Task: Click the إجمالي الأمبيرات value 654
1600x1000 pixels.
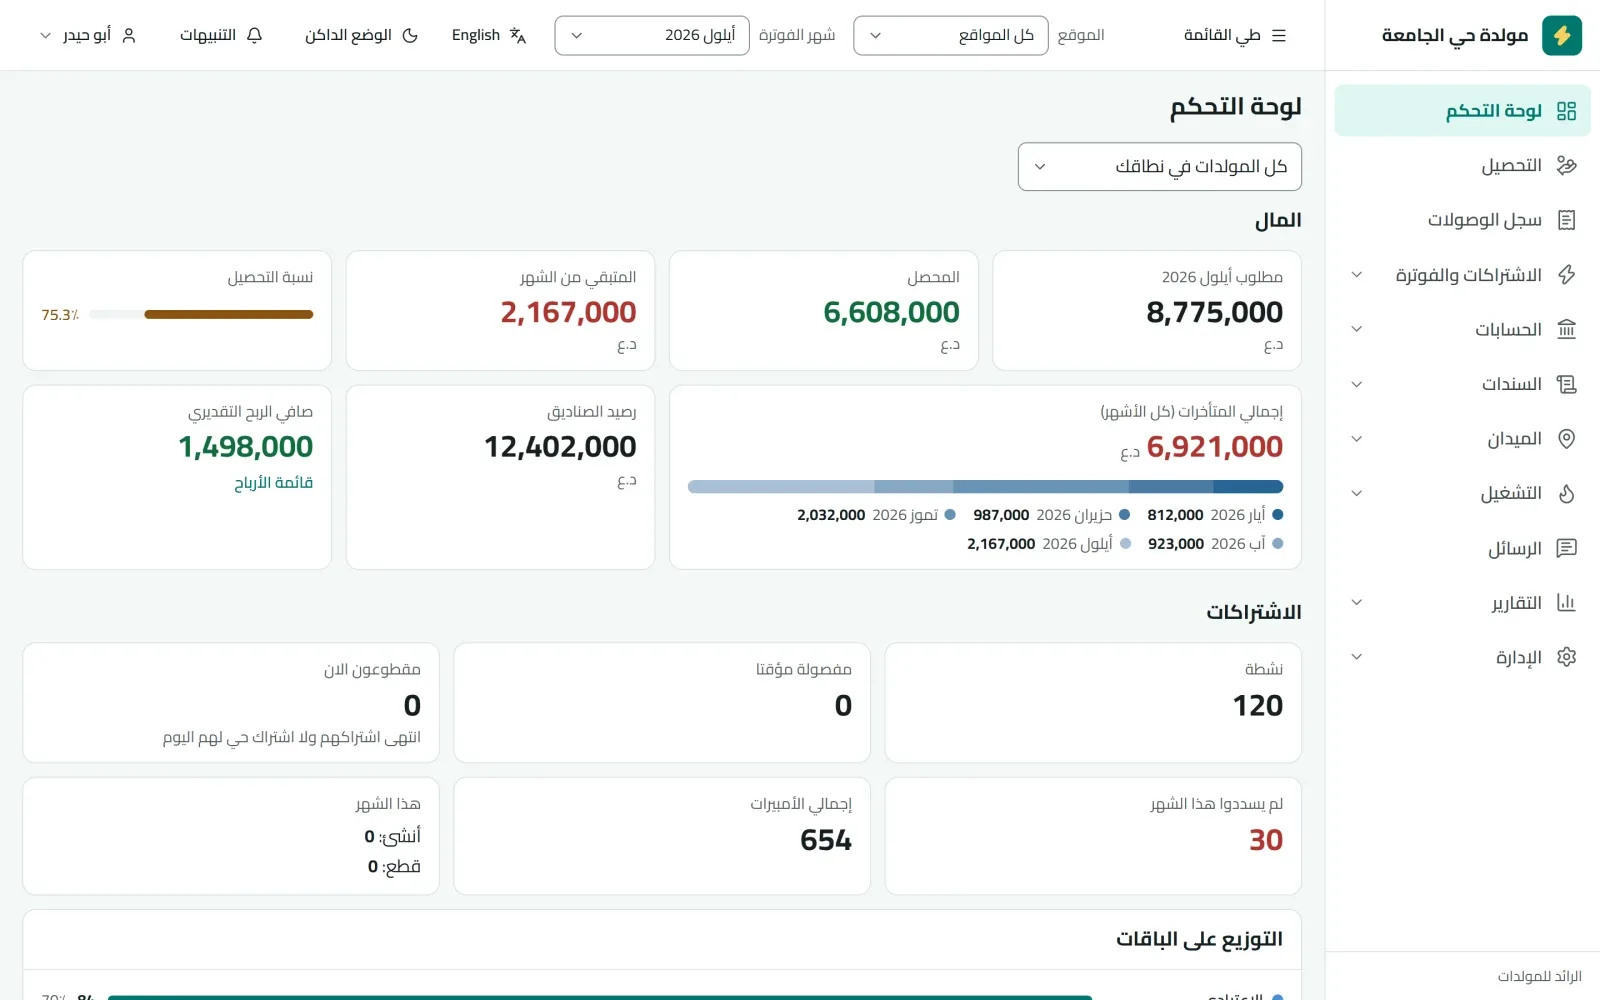Action: point(826,840)
